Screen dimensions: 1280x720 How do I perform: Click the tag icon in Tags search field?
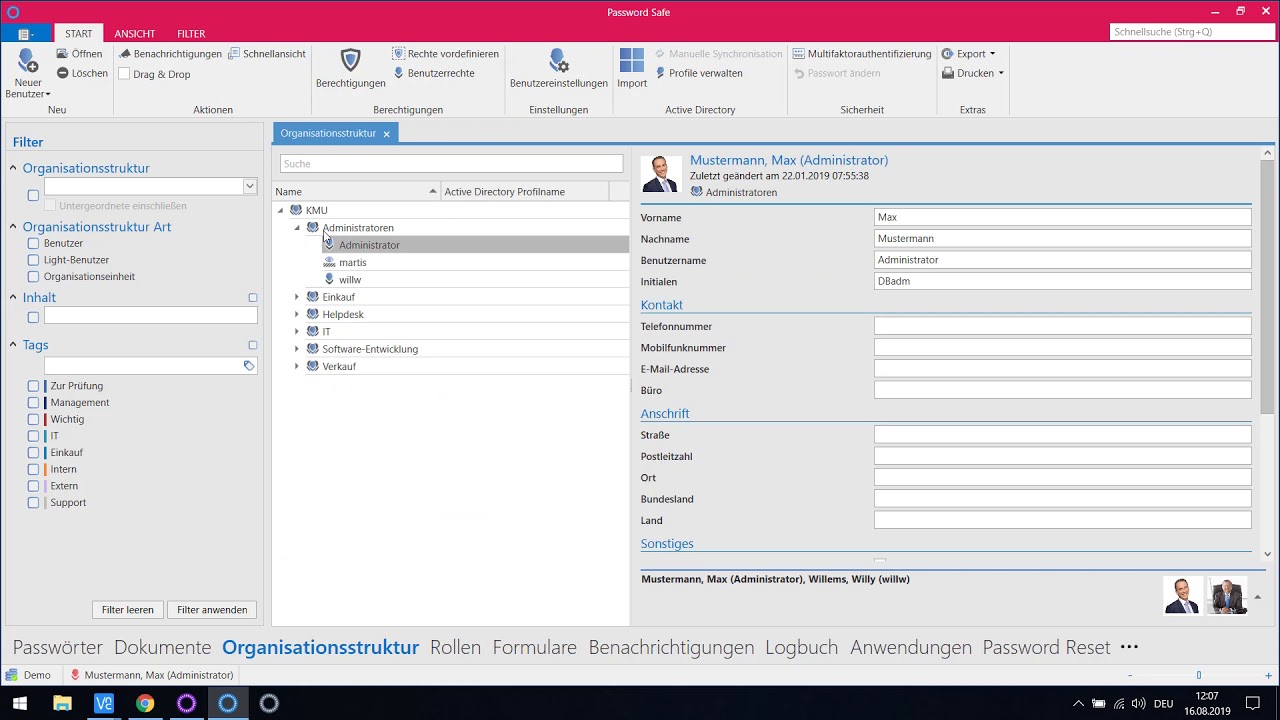tap(249, 366)
